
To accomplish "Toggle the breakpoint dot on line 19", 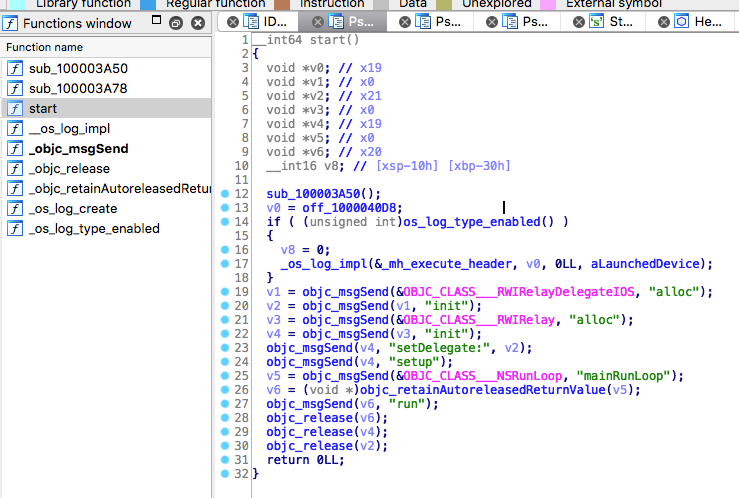I will point(225,292).
